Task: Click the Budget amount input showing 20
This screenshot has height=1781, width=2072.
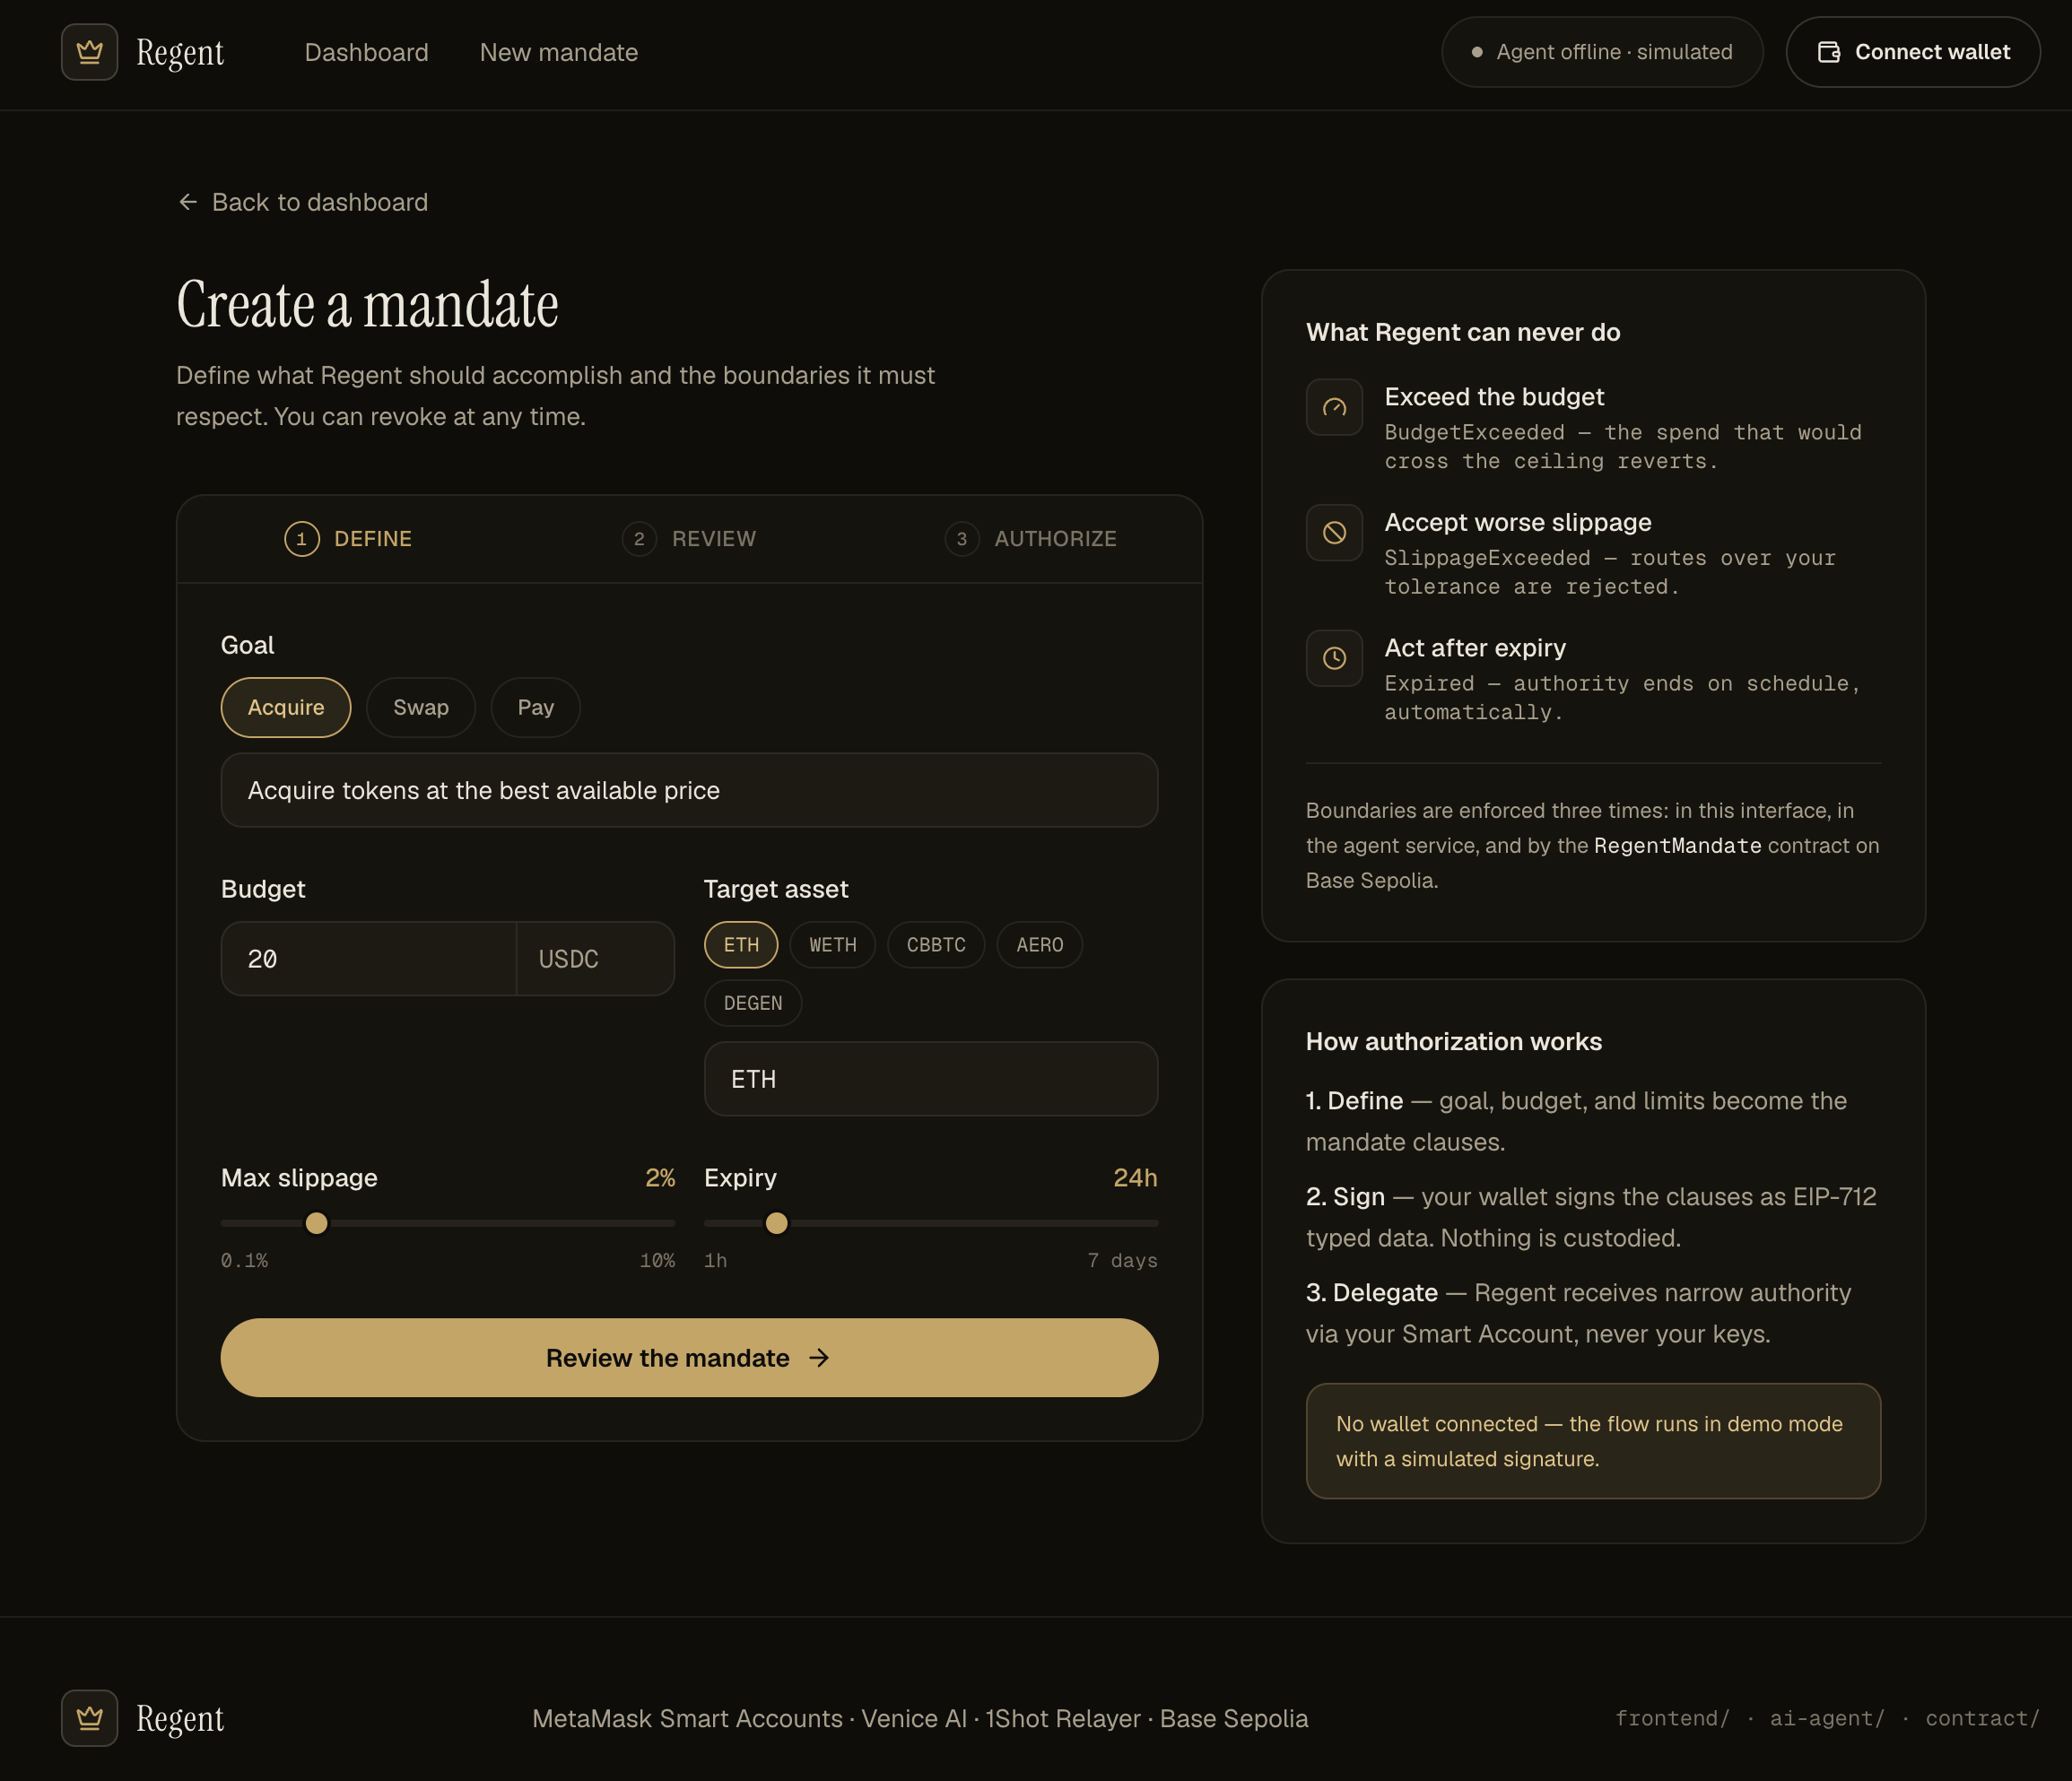Action: (x=368, y=958)
